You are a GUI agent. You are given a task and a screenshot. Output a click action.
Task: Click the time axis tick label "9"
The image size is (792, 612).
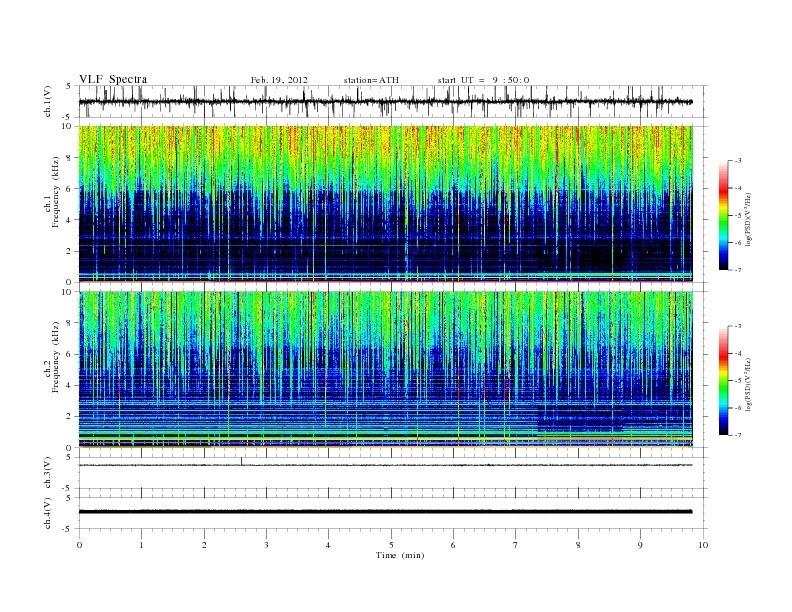pos(640,545)
